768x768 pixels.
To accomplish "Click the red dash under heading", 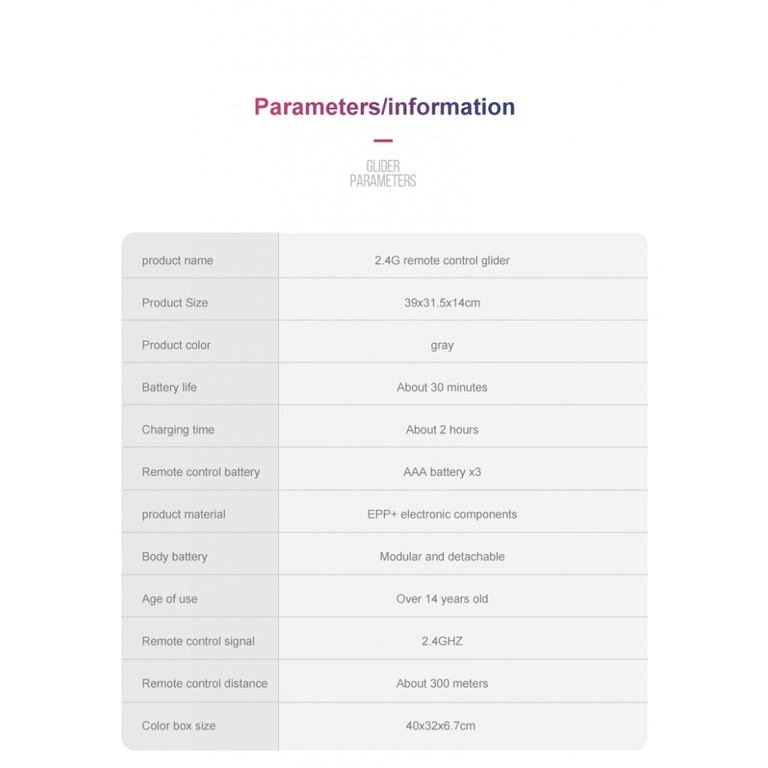I will (383, 141).
